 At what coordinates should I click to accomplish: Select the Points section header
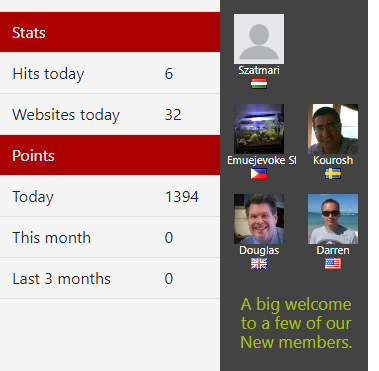[x=110, y=155]
